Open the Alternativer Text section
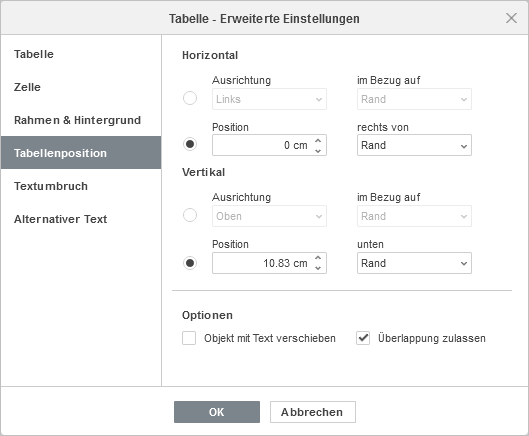This screenshot has height=436, width=529. point(81,219)
